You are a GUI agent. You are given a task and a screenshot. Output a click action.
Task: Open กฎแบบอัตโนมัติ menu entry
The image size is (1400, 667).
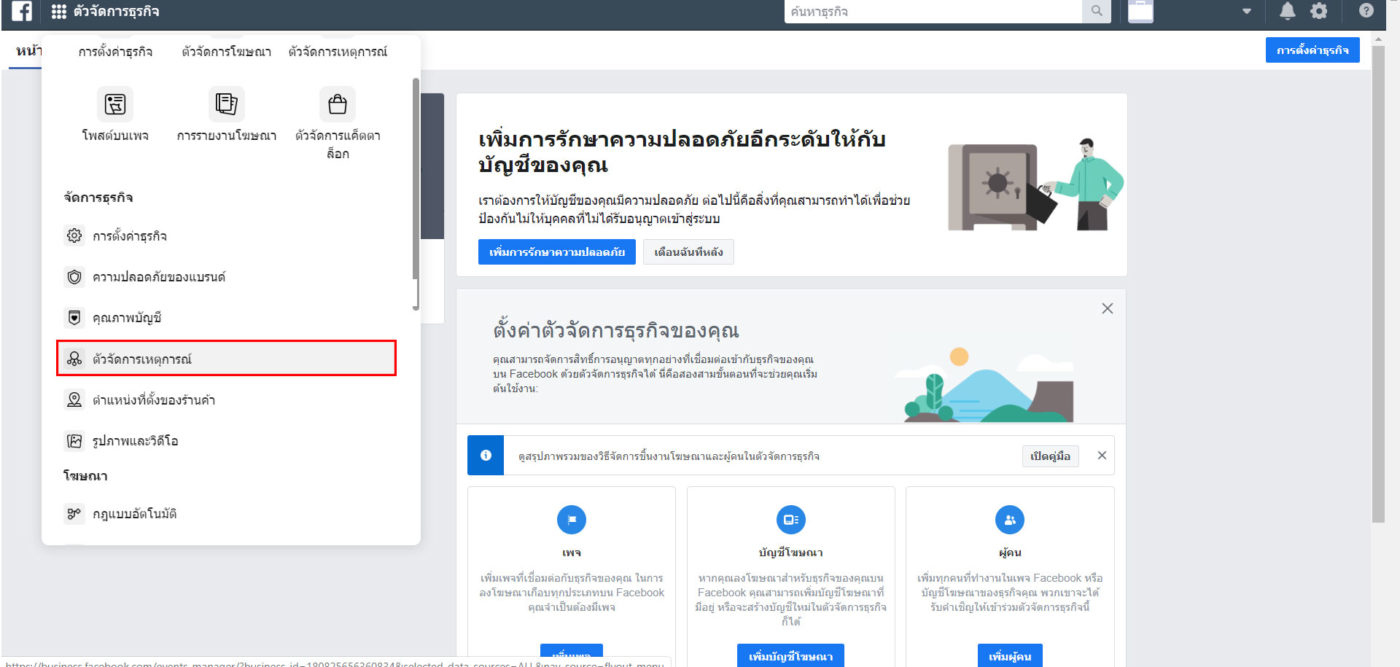point(134,514)
